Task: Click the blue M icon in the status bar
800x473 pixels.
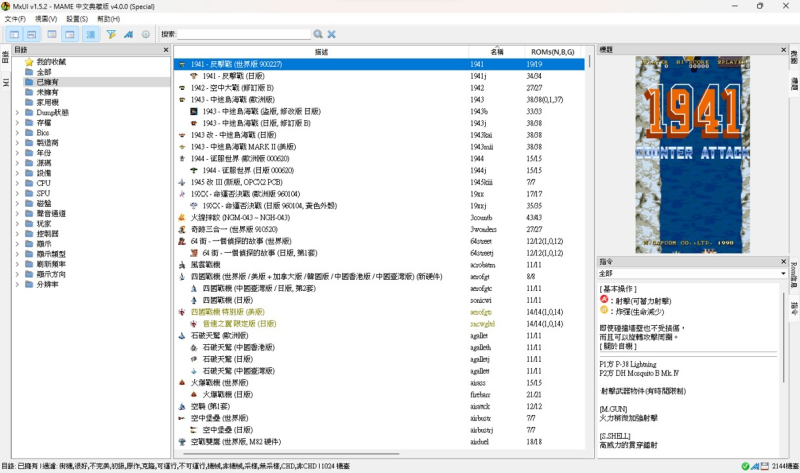Action: (x=755, y=466)
